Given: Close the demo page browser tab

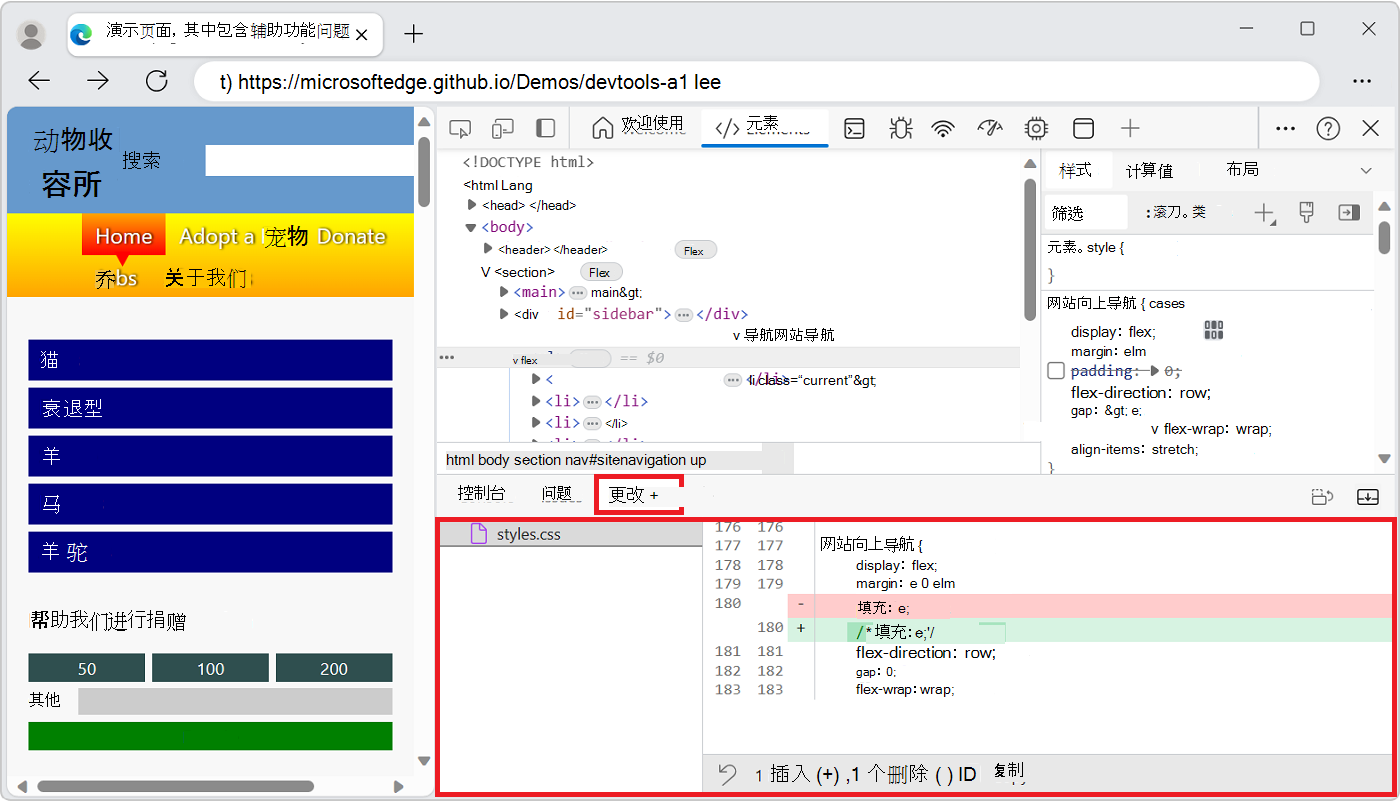Looking at the screenshot, I should pos(362,35).
